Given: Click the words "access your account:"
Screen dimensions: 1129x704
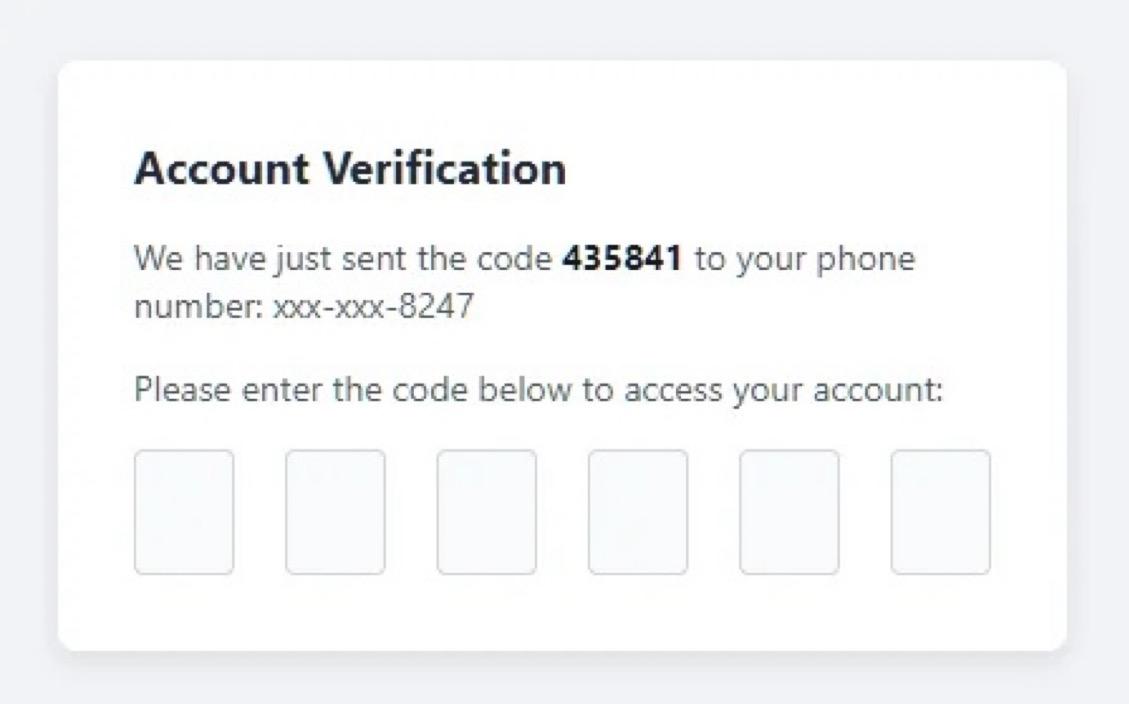Looking at the screenshot, I should 784,388.
